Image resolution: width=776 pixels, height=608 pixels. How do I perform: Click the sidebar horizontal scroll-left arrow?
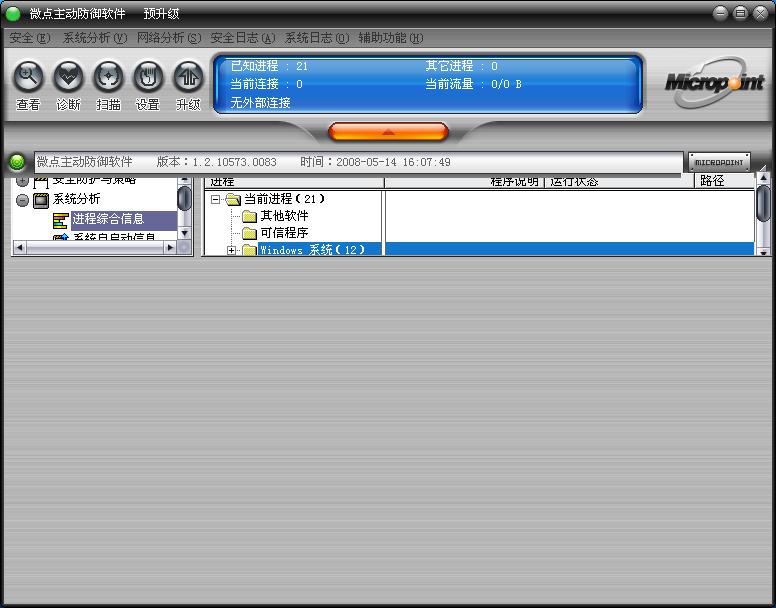[19, 247]
